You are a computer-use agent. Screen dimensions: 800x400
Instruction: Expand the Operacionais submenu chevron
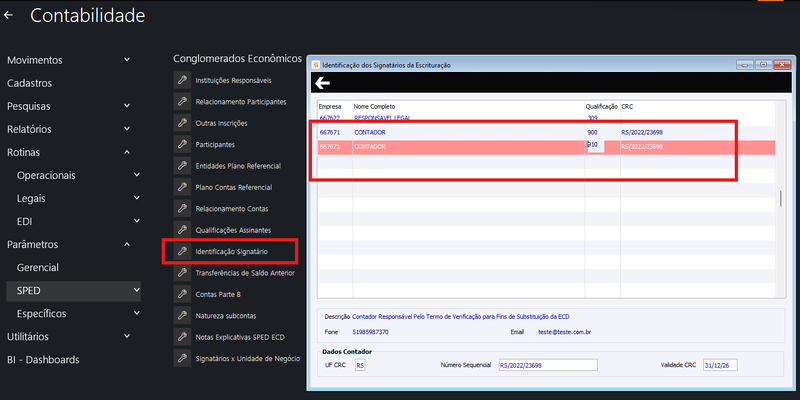tap(137, 175)
